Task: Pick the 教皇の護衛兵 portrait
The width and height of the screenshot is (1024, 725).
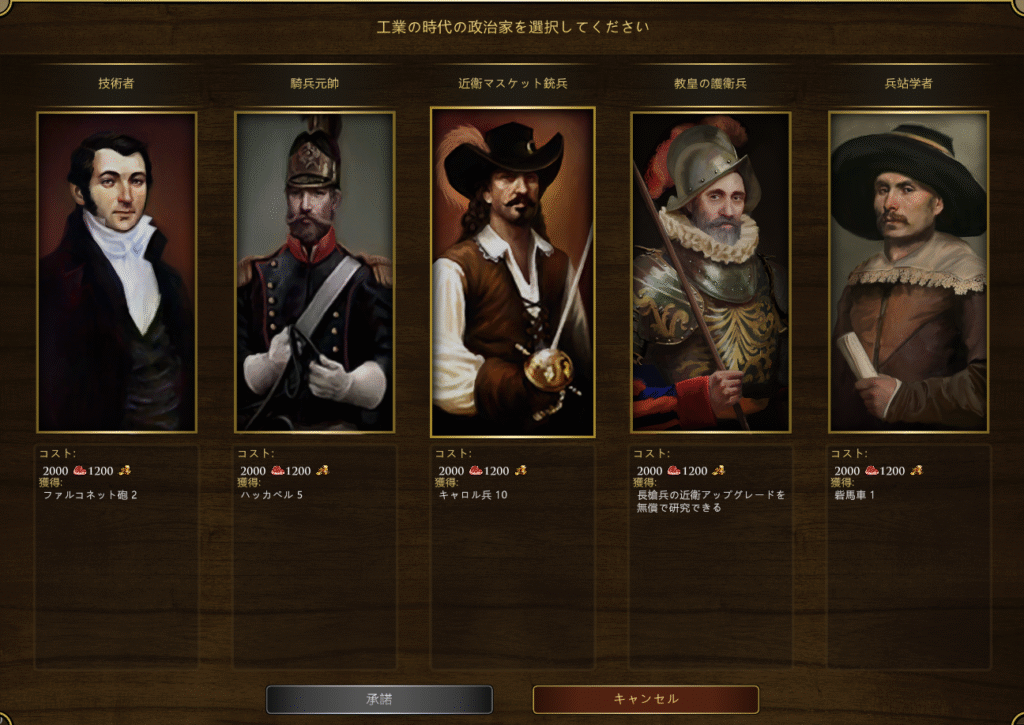Action: [x=711, y=272]
